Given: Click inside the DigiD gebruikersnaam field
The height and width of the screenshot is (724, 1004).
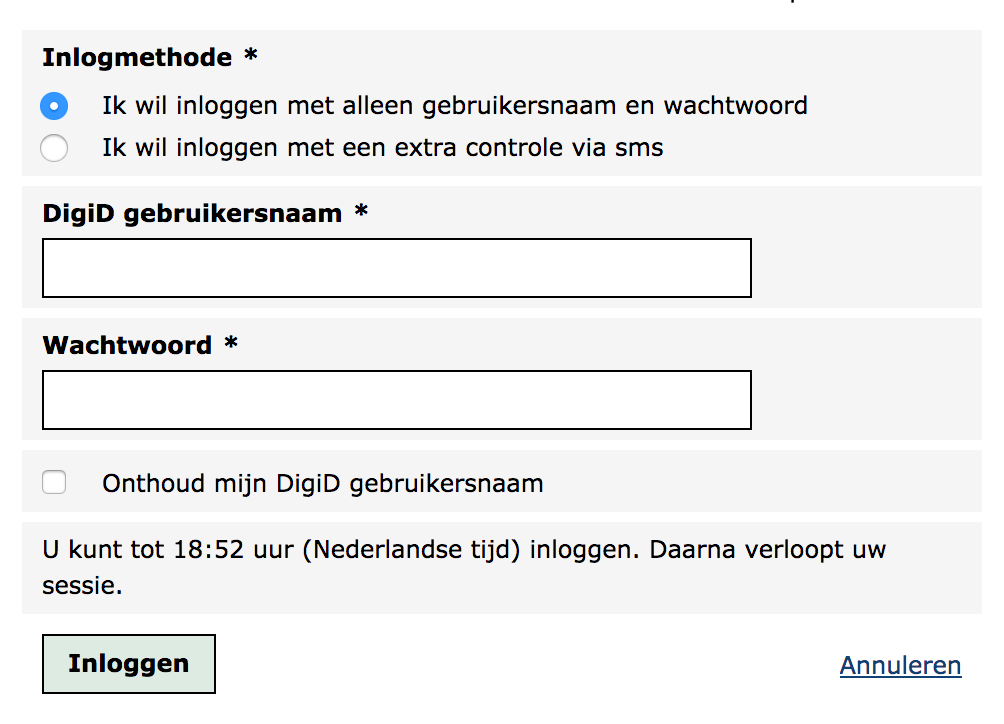Looking at the screenshot, I should 396,267.
